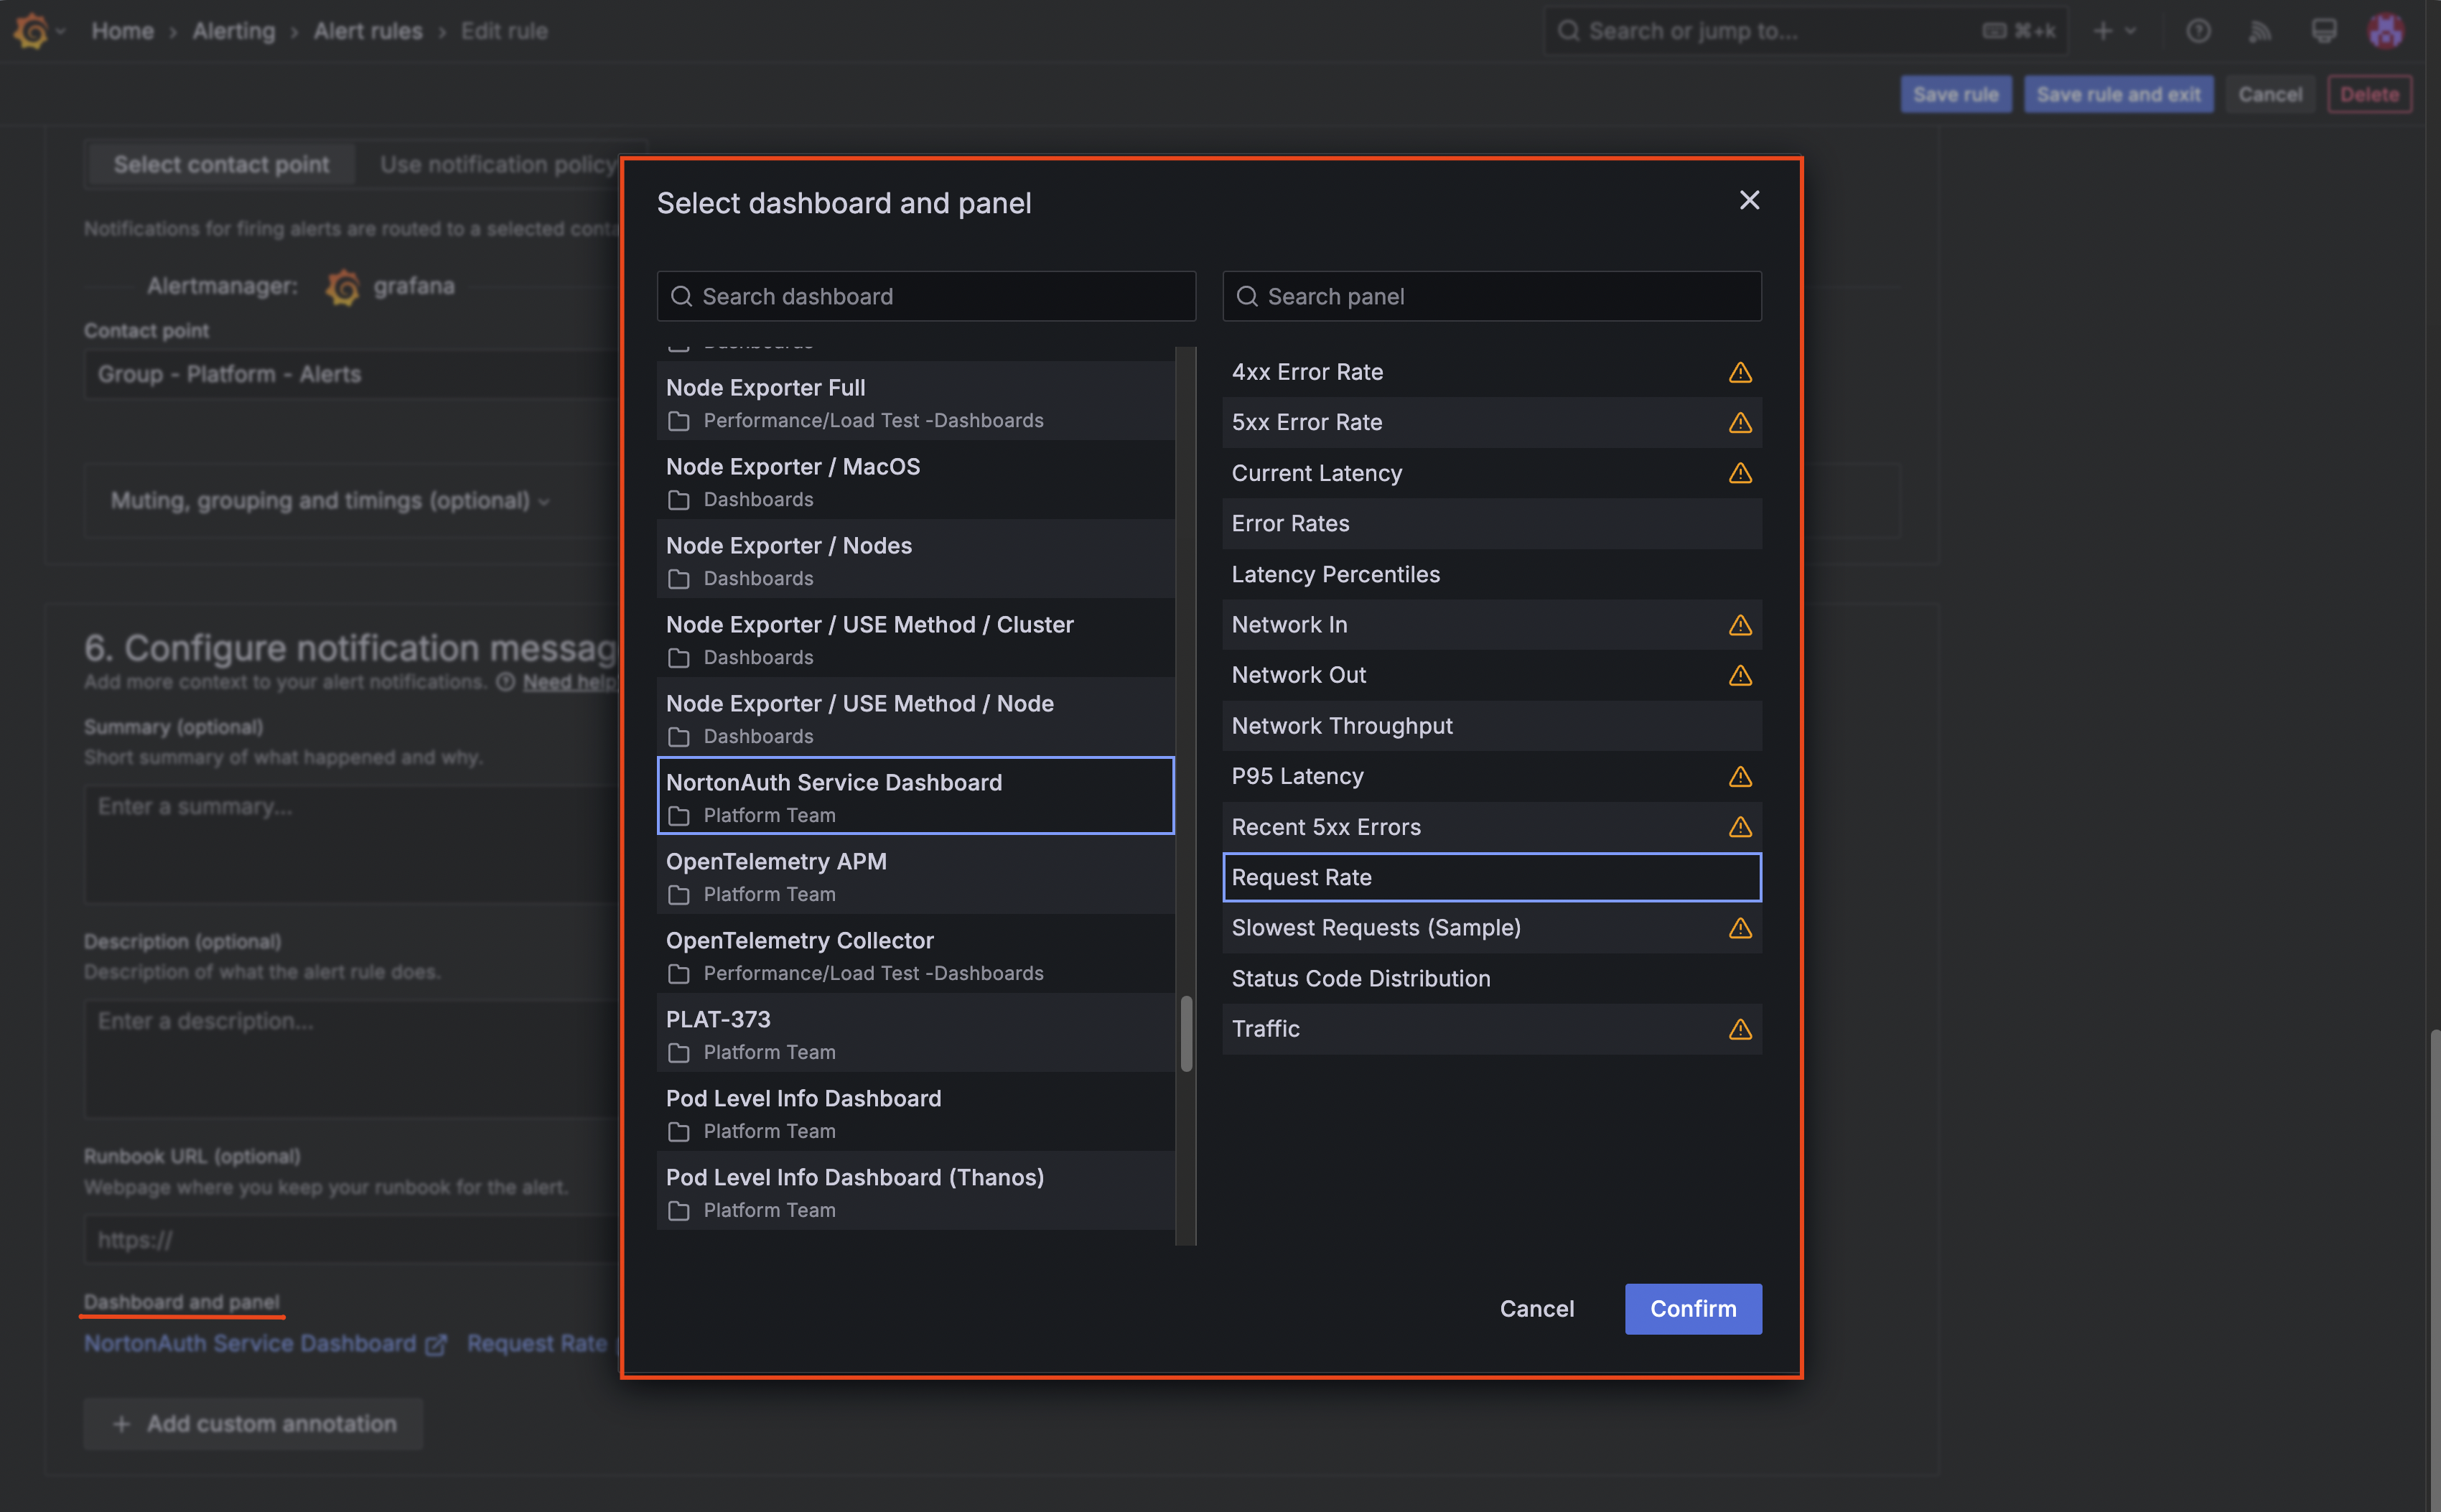The height and width of the screenshot is (1512, 2441).
Task: Select the OpenTelemetry APM dashboard
Action: [x=915, y=876]
